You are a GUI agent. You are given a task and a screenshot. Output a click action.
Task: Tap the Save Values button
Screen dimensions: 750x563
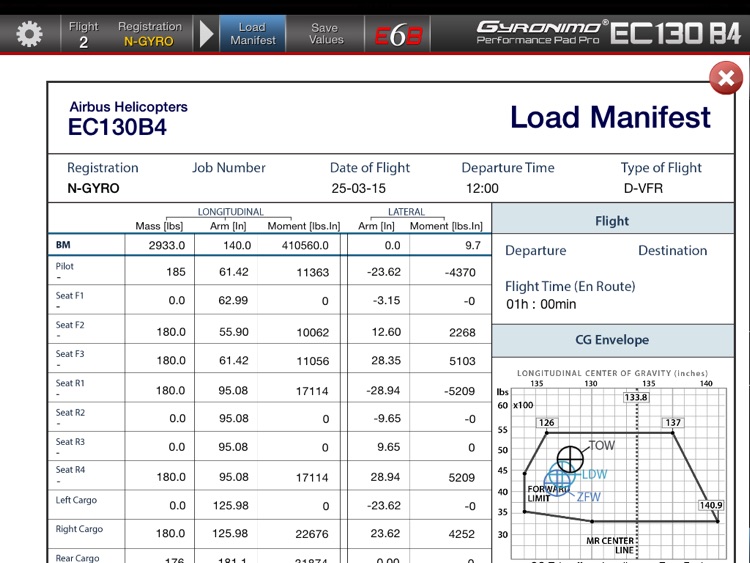(326, 33)
